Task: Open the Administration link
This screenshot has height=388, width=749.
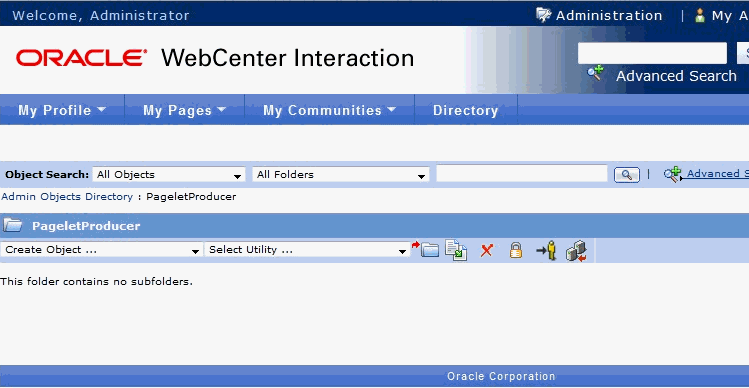Action: coord(609,16)
